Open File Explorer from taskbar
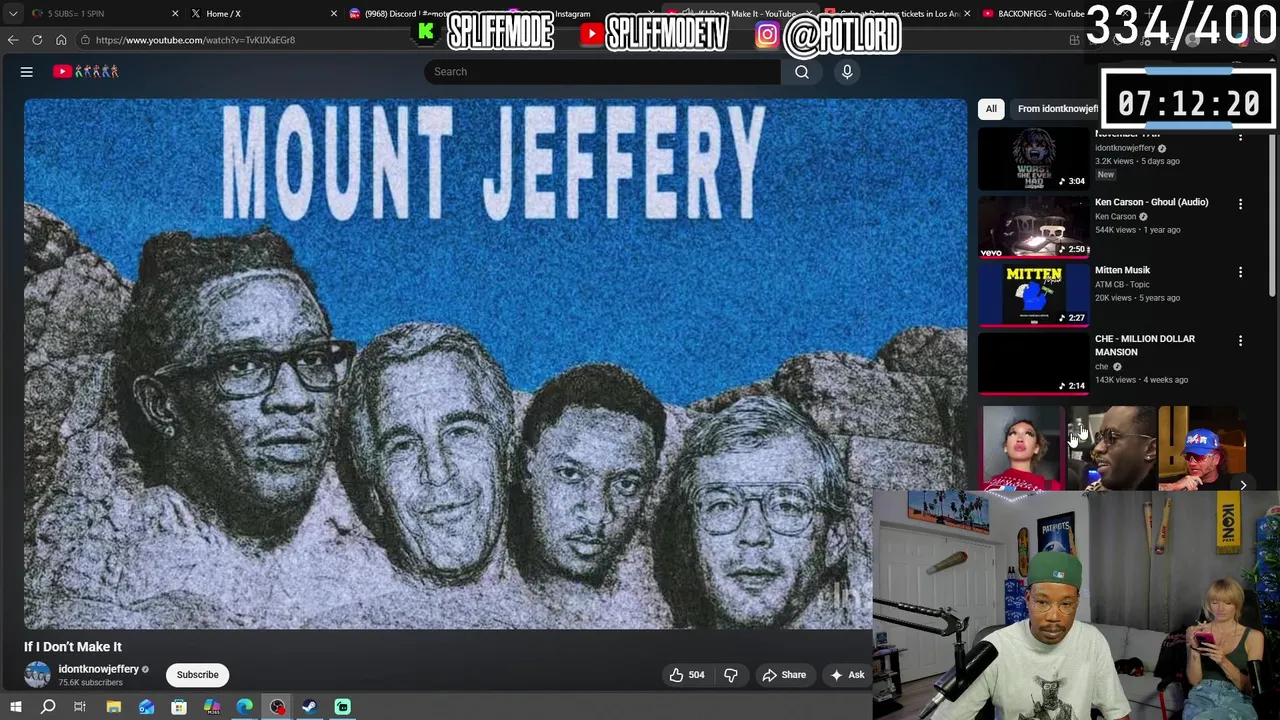Viewport: 1280px width, 720px height. [113, 707]
